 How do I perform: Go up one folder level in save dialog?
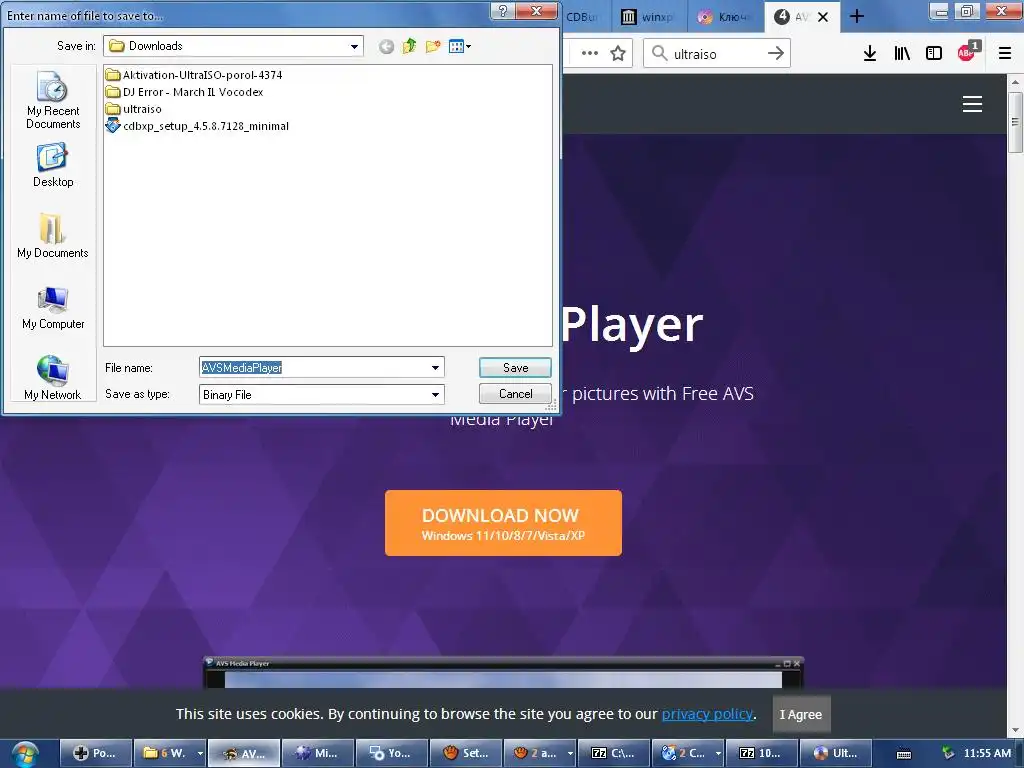pos(409,46)
